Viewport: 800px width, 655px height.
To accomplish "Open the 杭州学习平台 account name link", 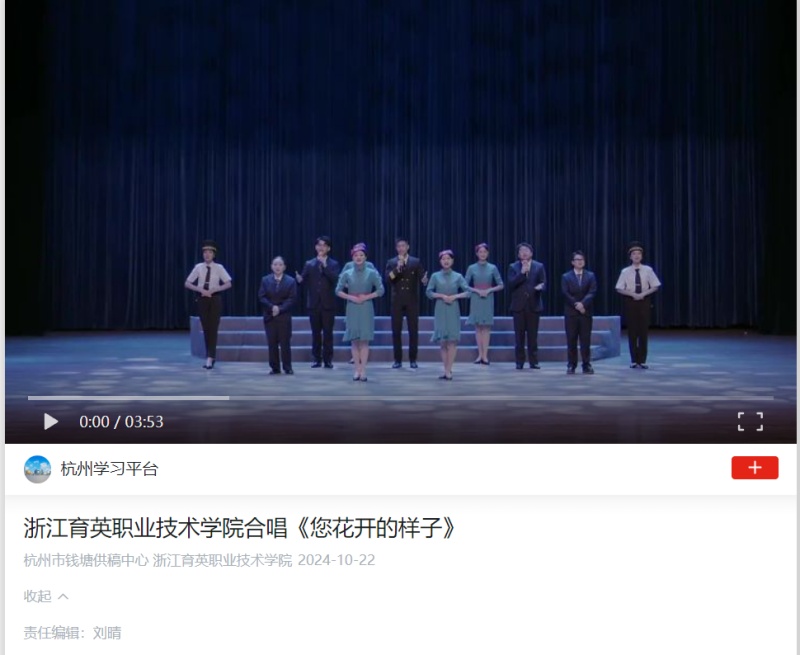I will click(x=109, y=469).
